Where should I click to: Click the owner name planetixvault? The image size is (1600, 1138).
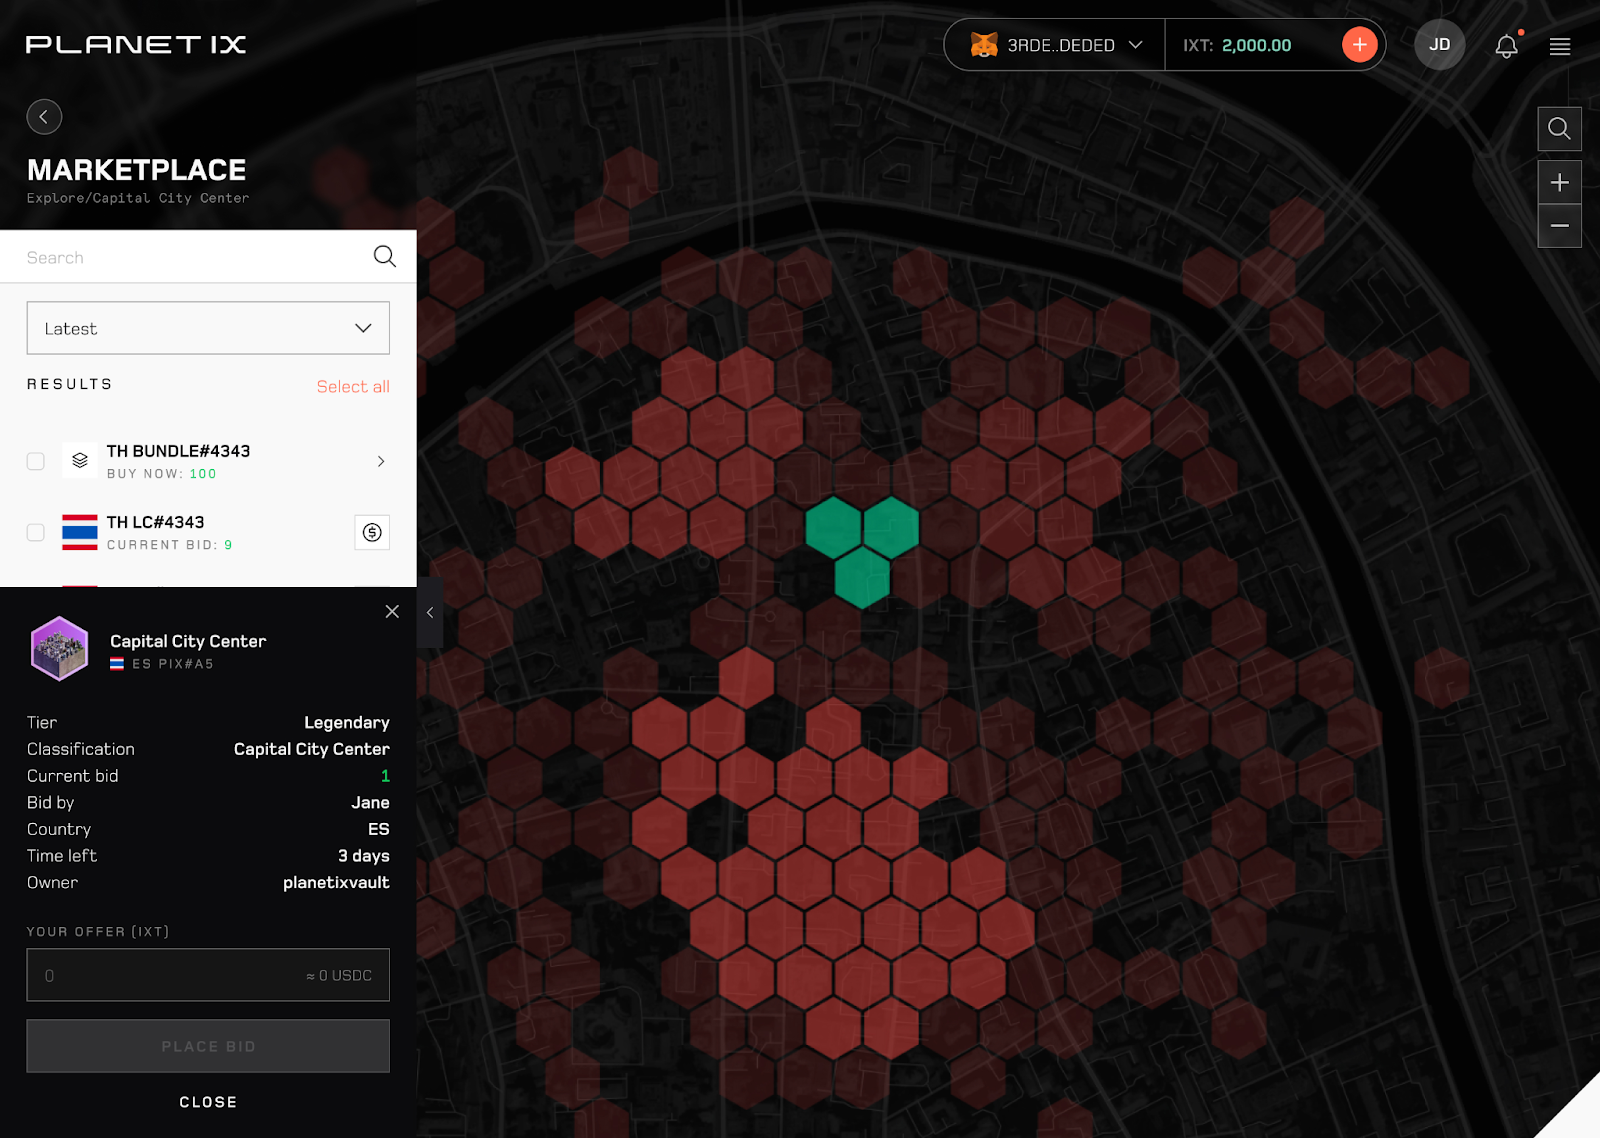click(x=336, y=882)
